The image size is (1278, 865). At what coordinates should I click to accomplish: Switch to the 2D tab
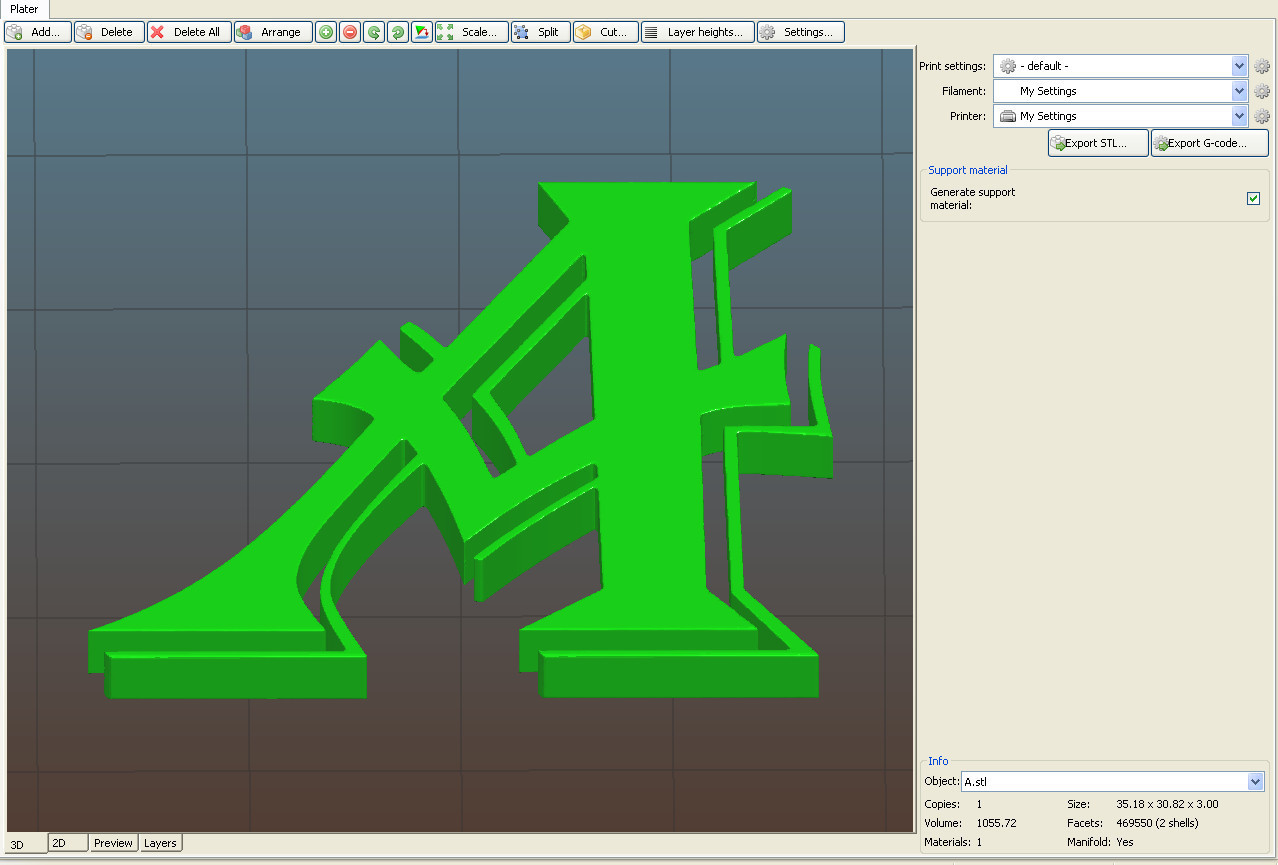click(x=67, y=843)
